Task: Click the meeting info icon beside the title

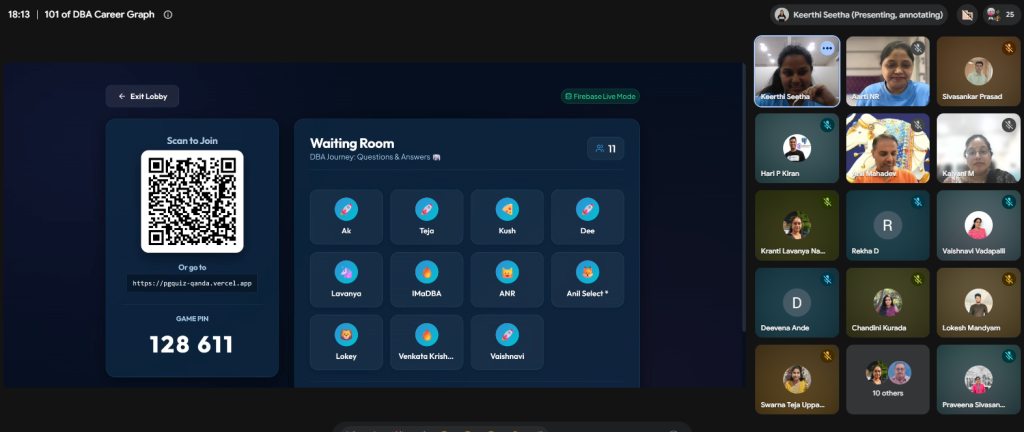Action: click(168, 14)
